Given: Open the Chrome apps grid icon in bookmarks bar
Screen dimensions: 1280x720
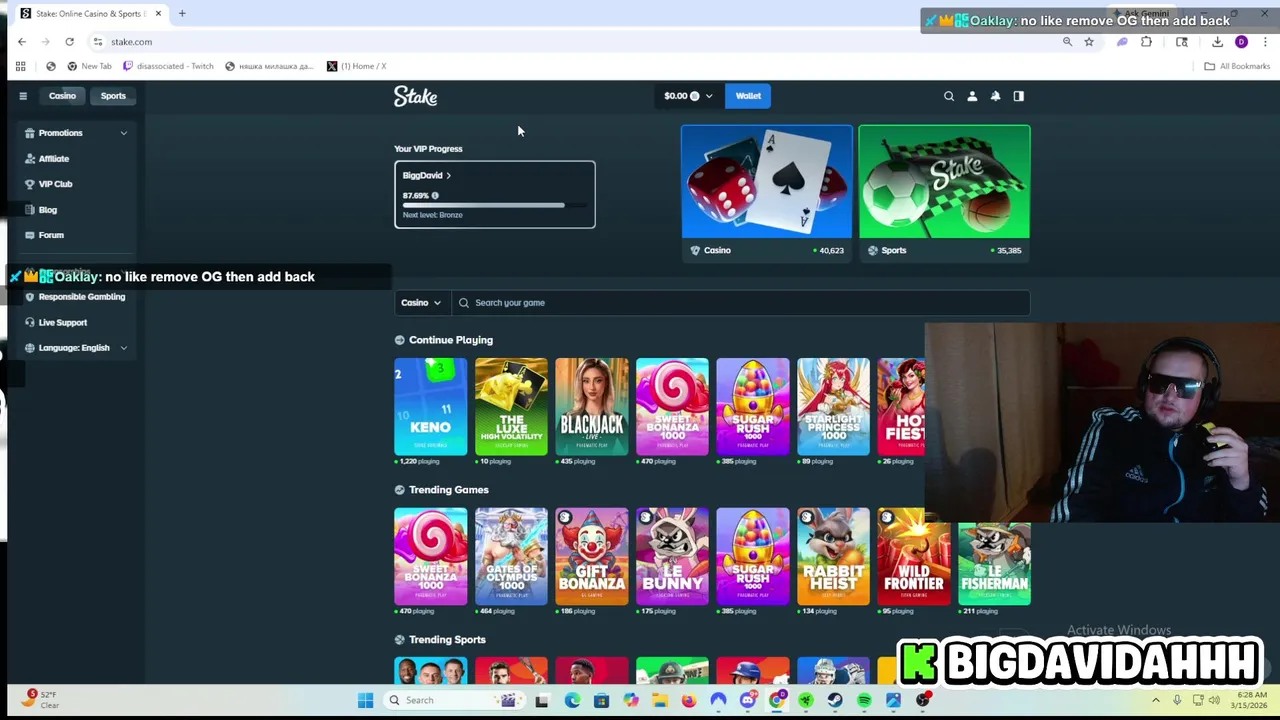Looking at the screenshot, I should (20, 66).
